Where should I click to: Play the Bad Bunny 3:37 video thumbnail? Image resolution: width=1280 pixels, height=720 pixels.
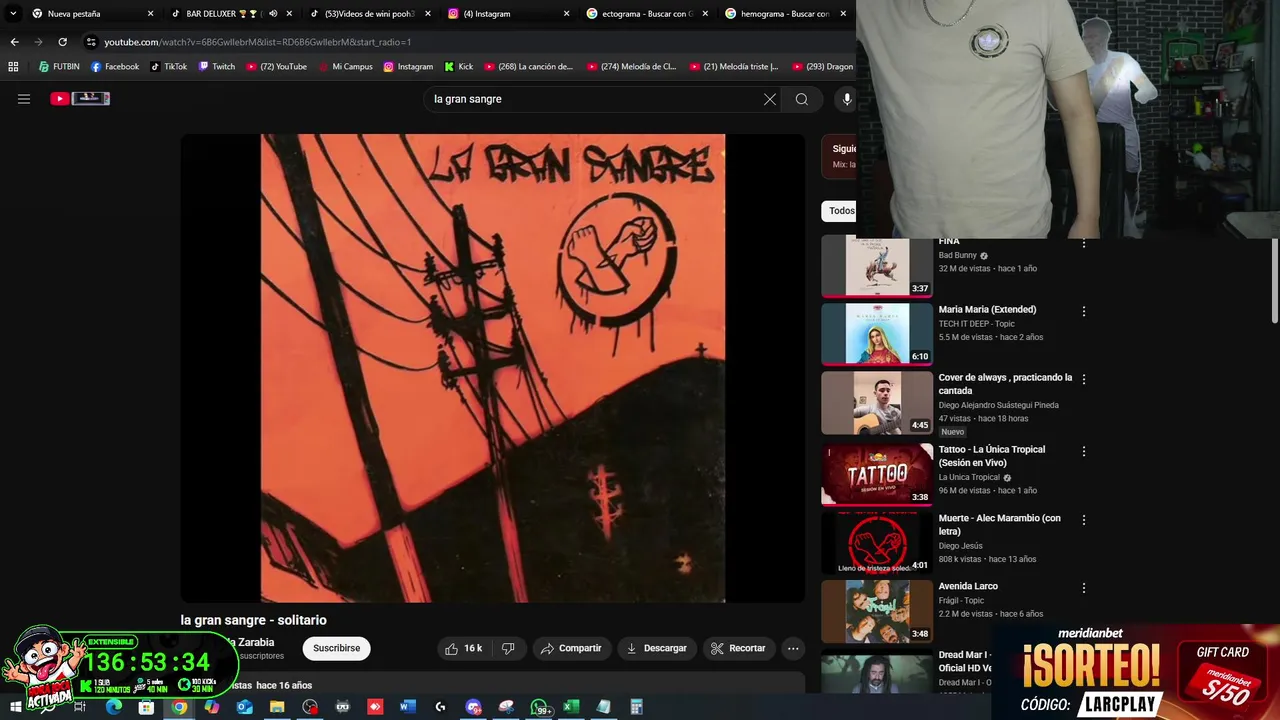877,266
